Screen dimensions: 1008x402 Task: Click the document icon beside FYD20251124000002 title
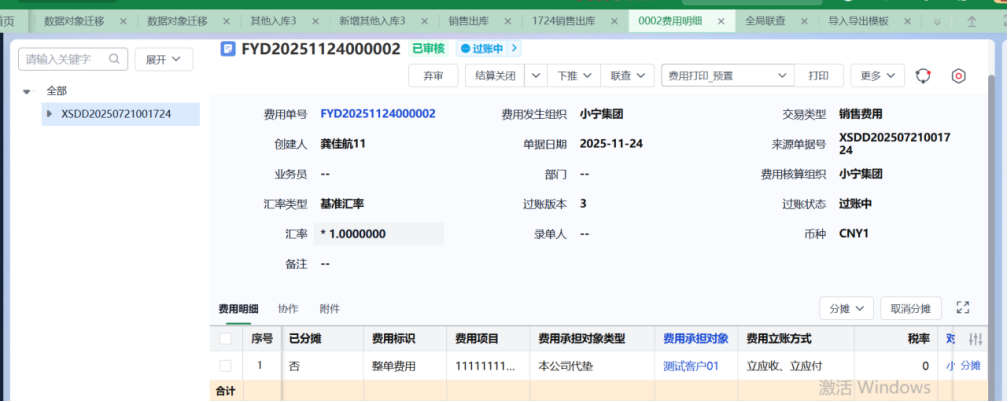pos(228,48)
